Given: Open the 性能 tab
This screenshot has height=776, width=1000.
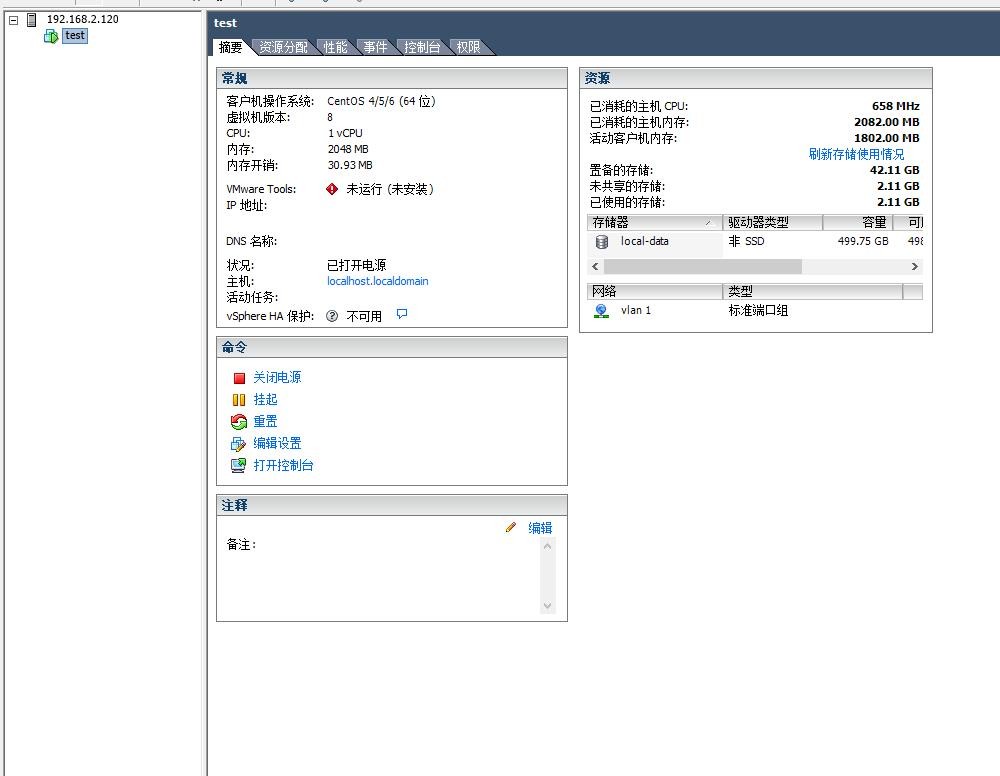Looking at the screenshot, I should [335, 47].
